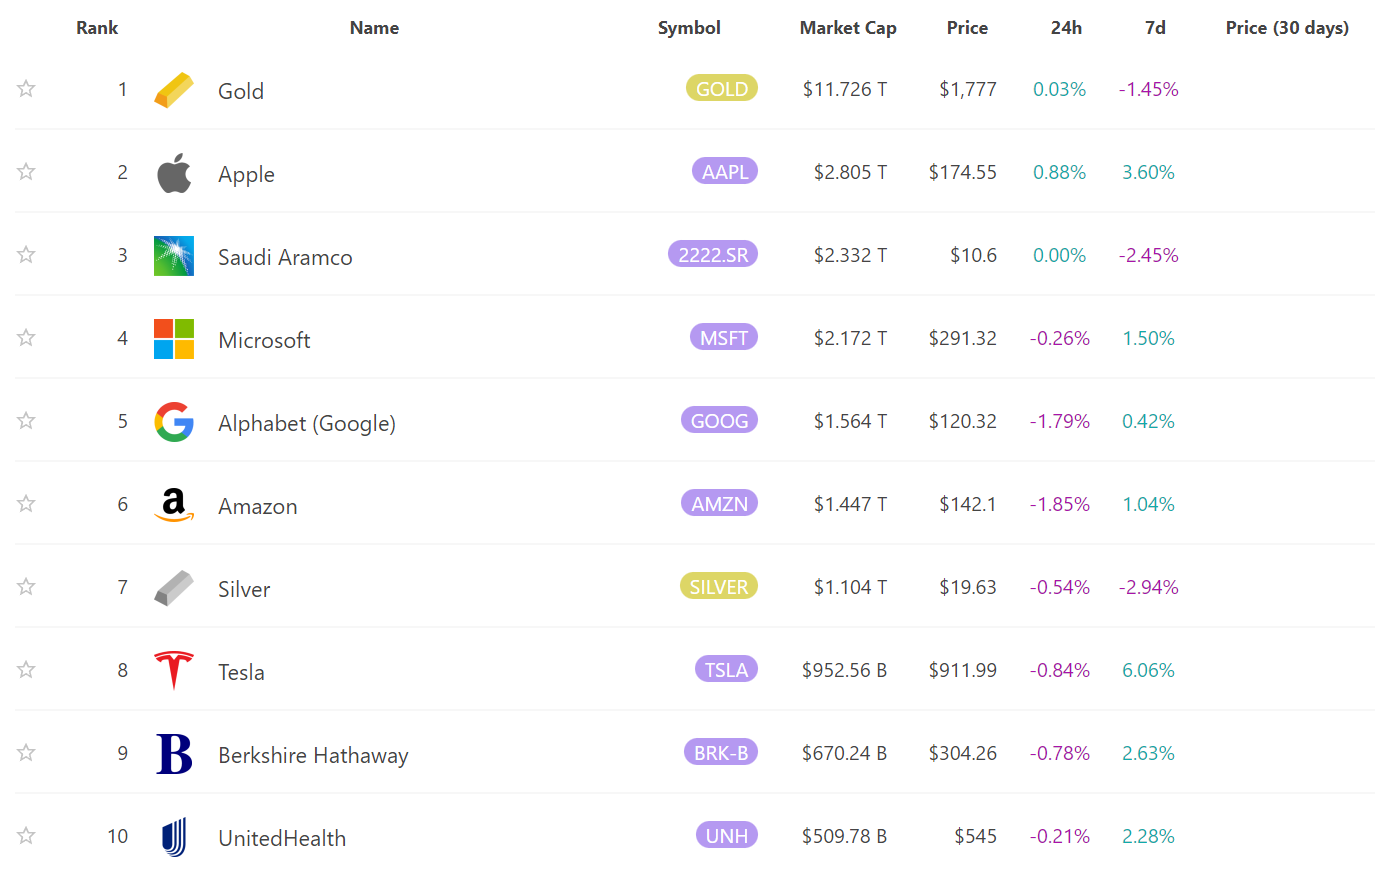Click the Apple logo icon

pos(174,173)
